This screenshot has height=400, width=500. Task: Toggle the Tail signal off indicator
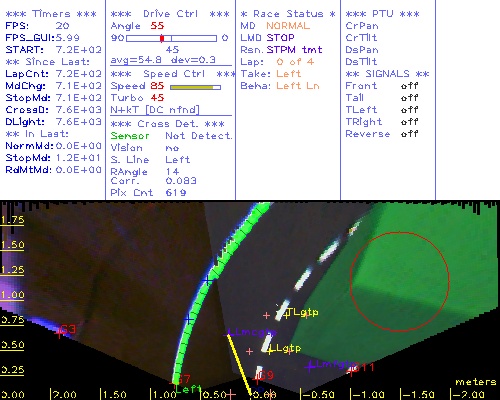click(409, 98)
